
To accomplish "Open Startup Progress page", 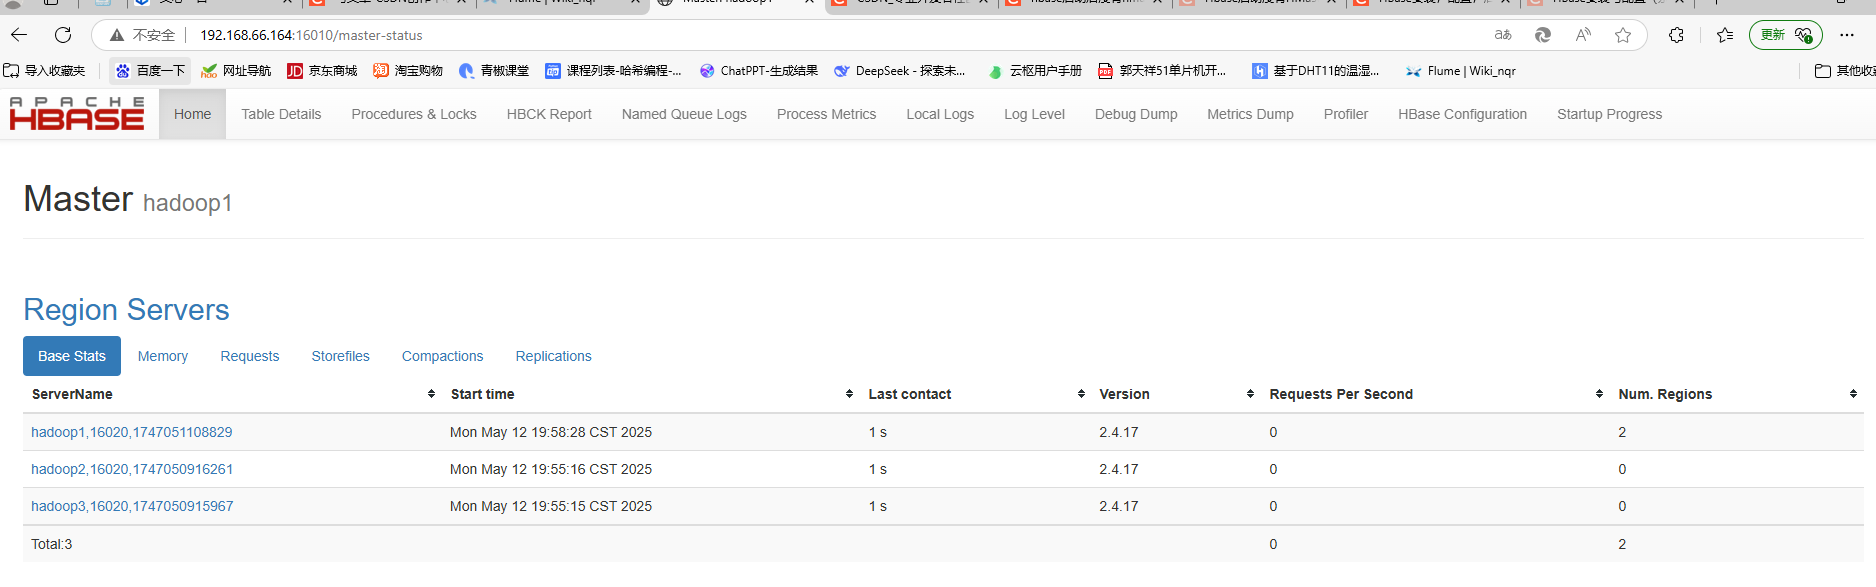I will 1609,114.
